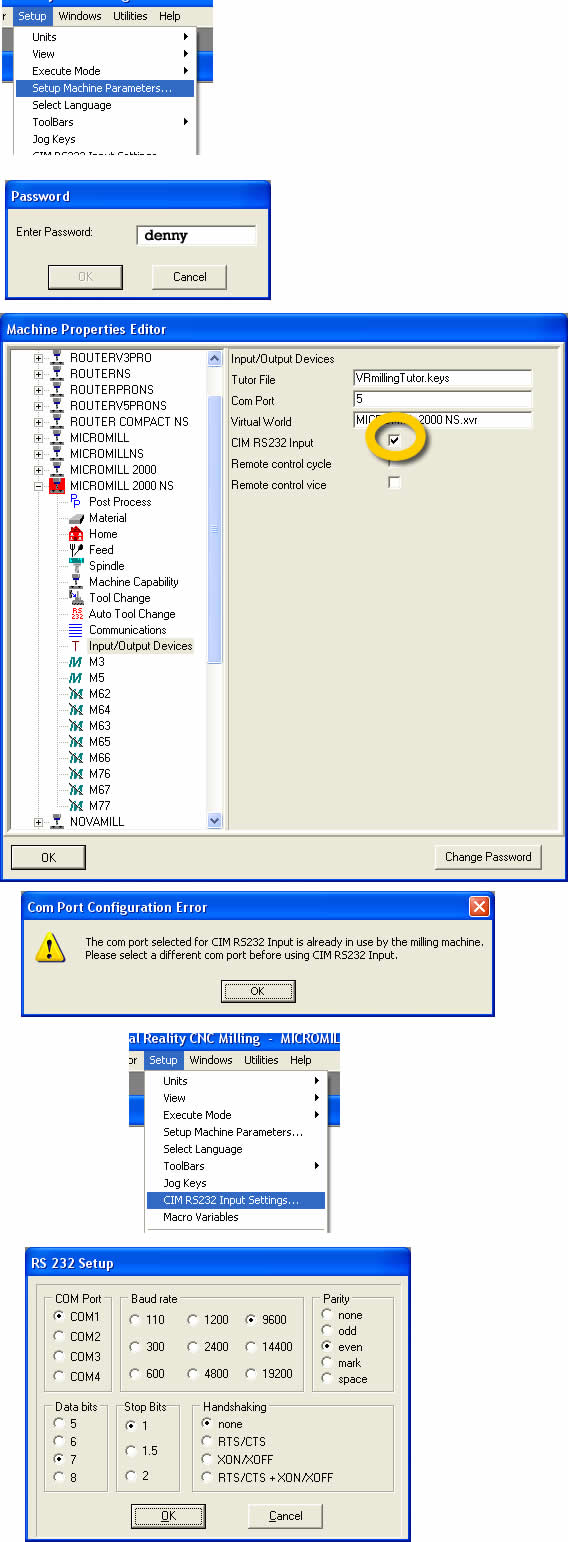Expand the MICROMILL tree node

[x=39, y=438]
